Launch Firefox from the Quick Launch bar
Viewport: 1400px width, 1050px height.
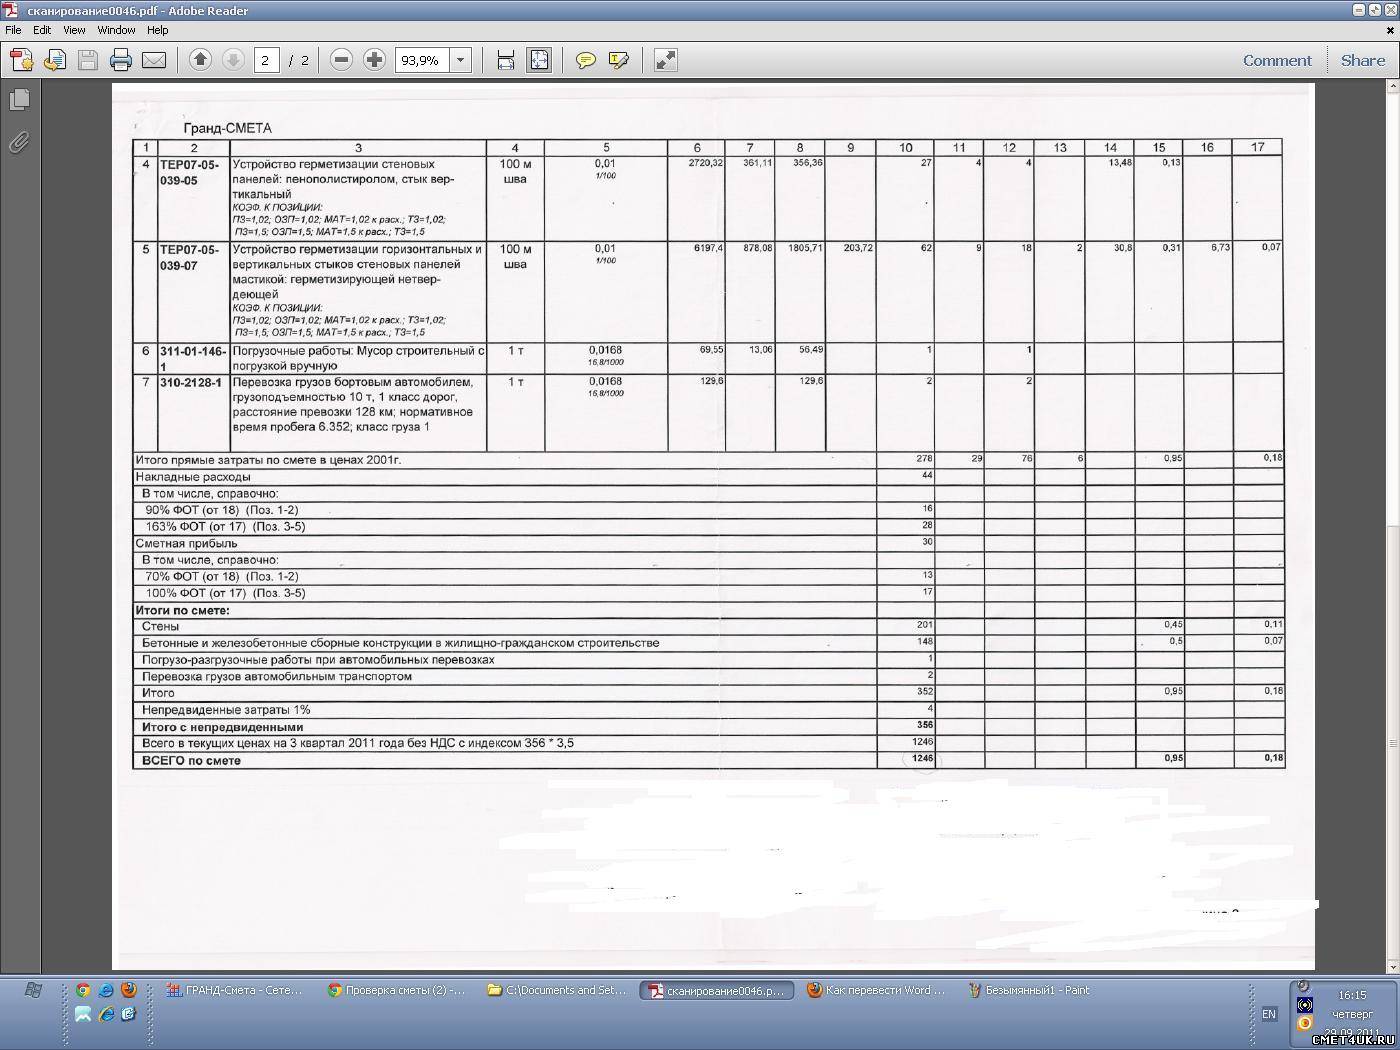(x=128, y=990)
